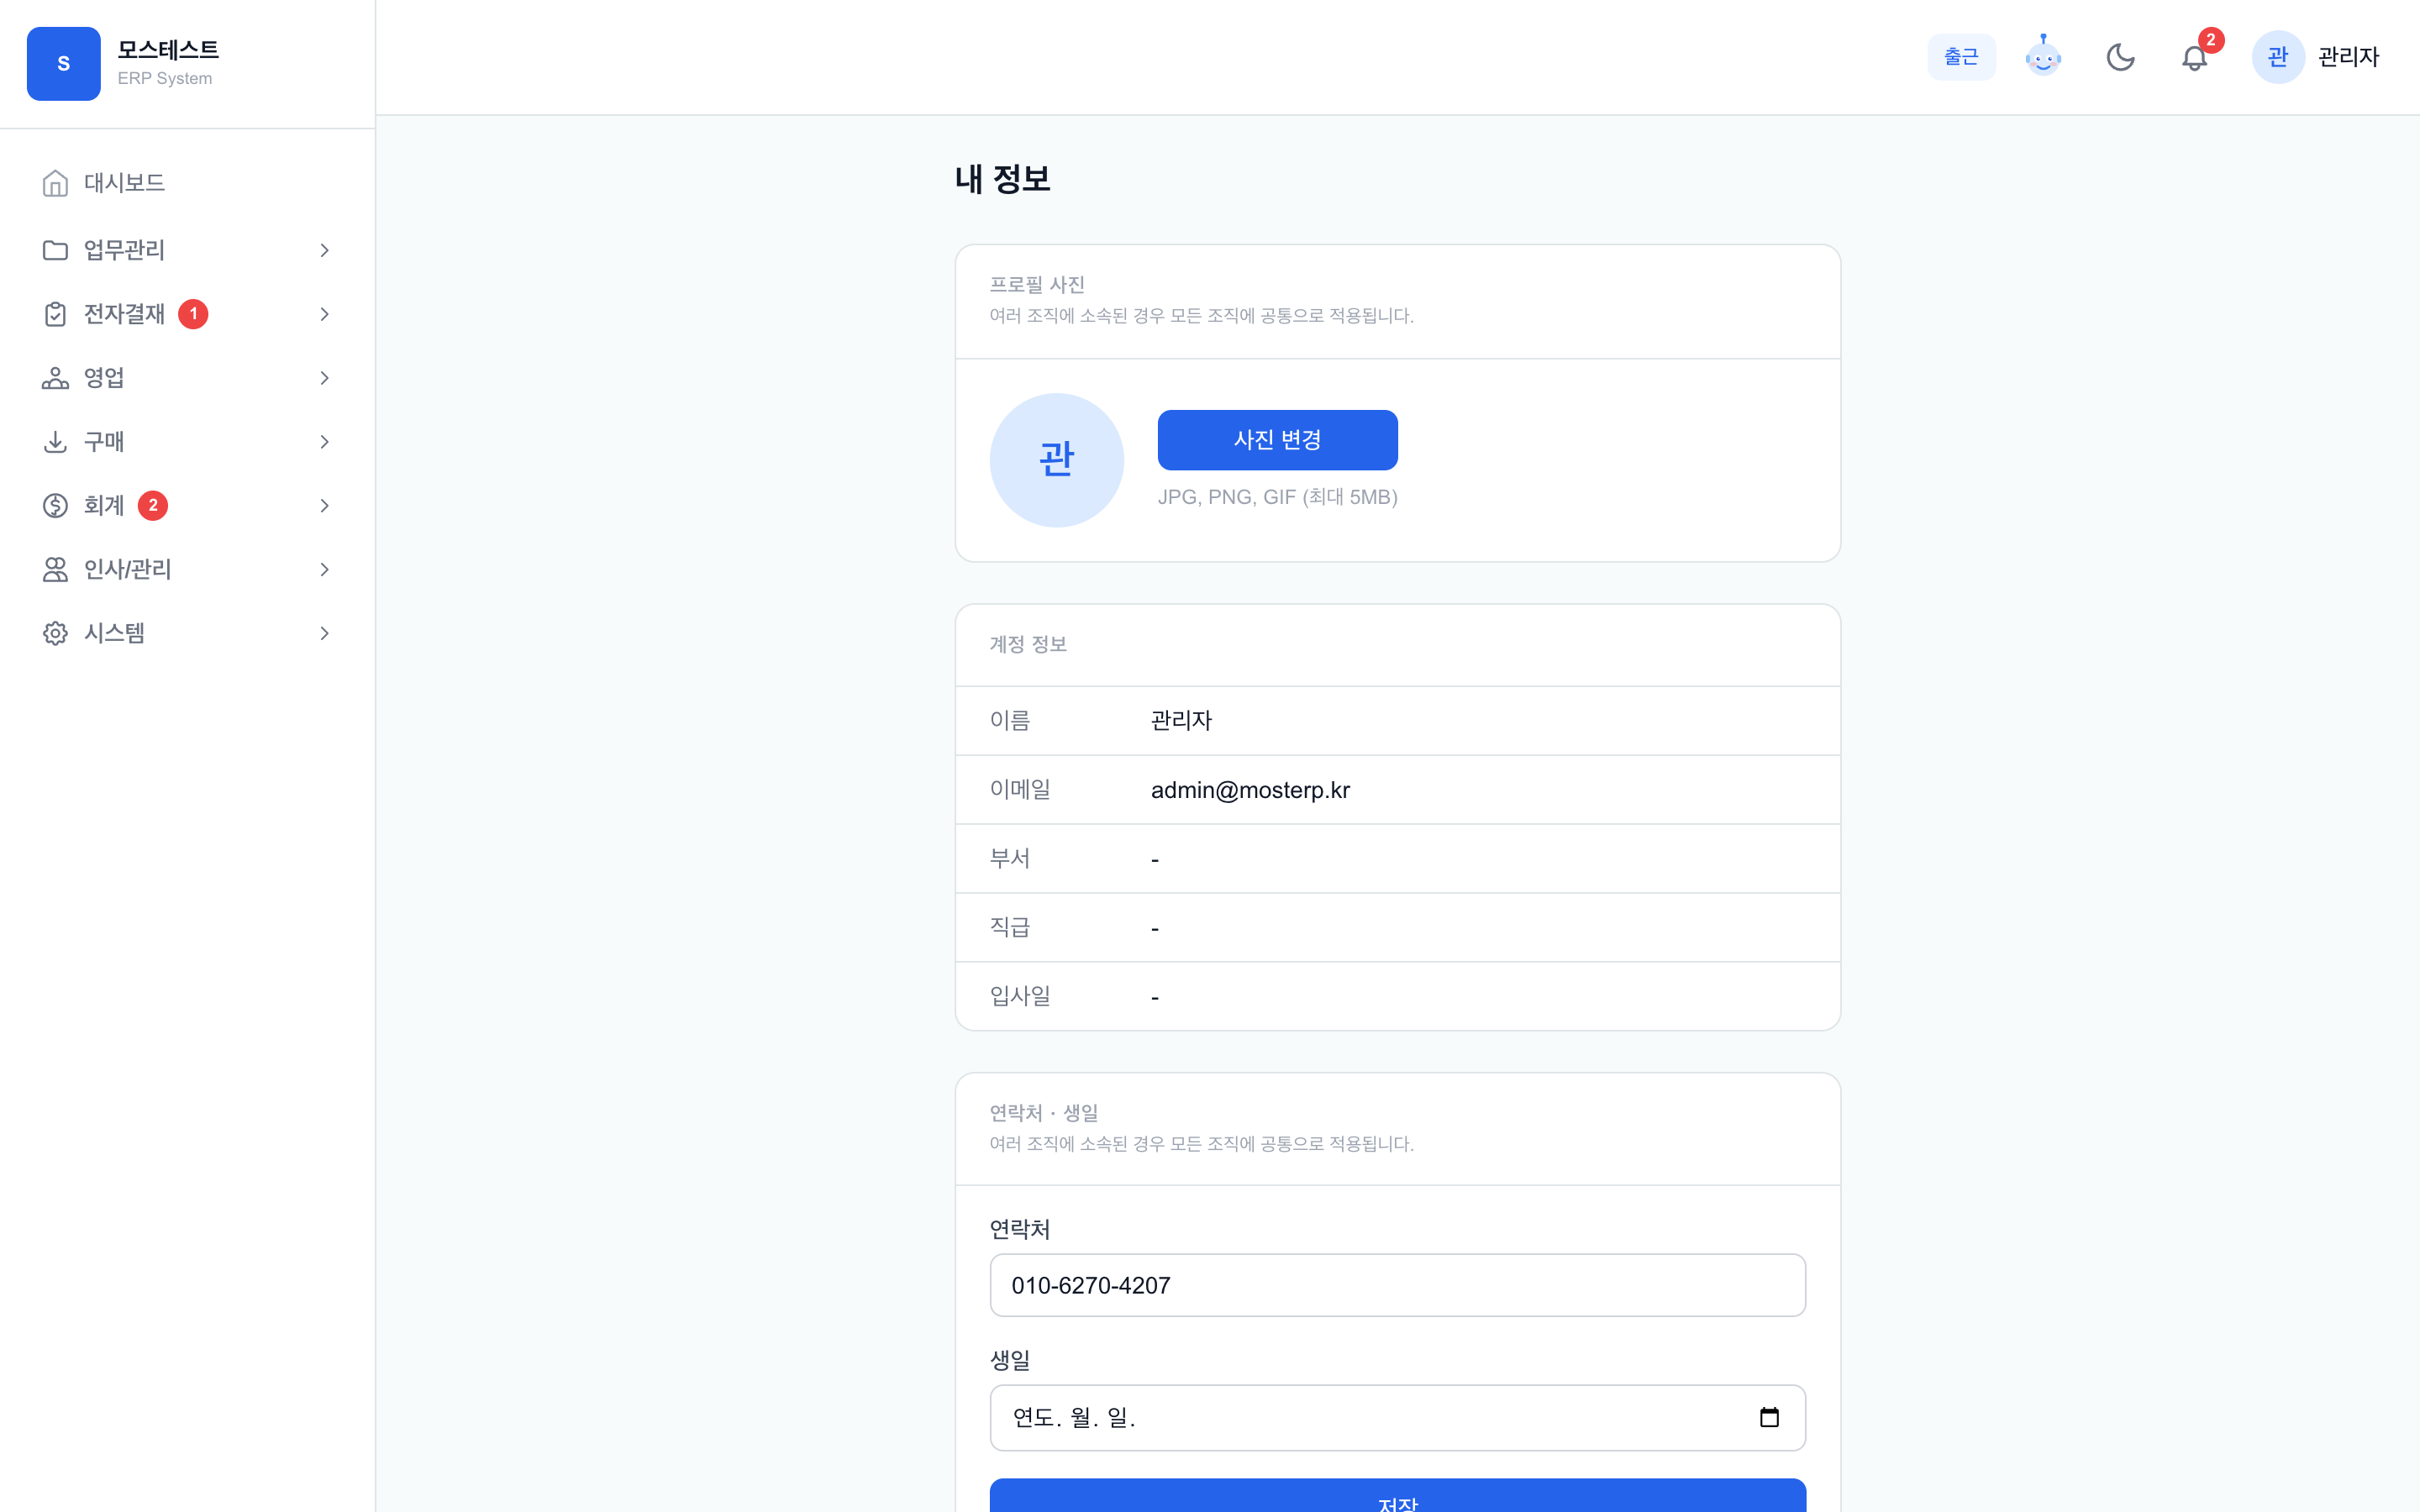
Task: Open the 업무관리 menu item
Action: point(187,250)
